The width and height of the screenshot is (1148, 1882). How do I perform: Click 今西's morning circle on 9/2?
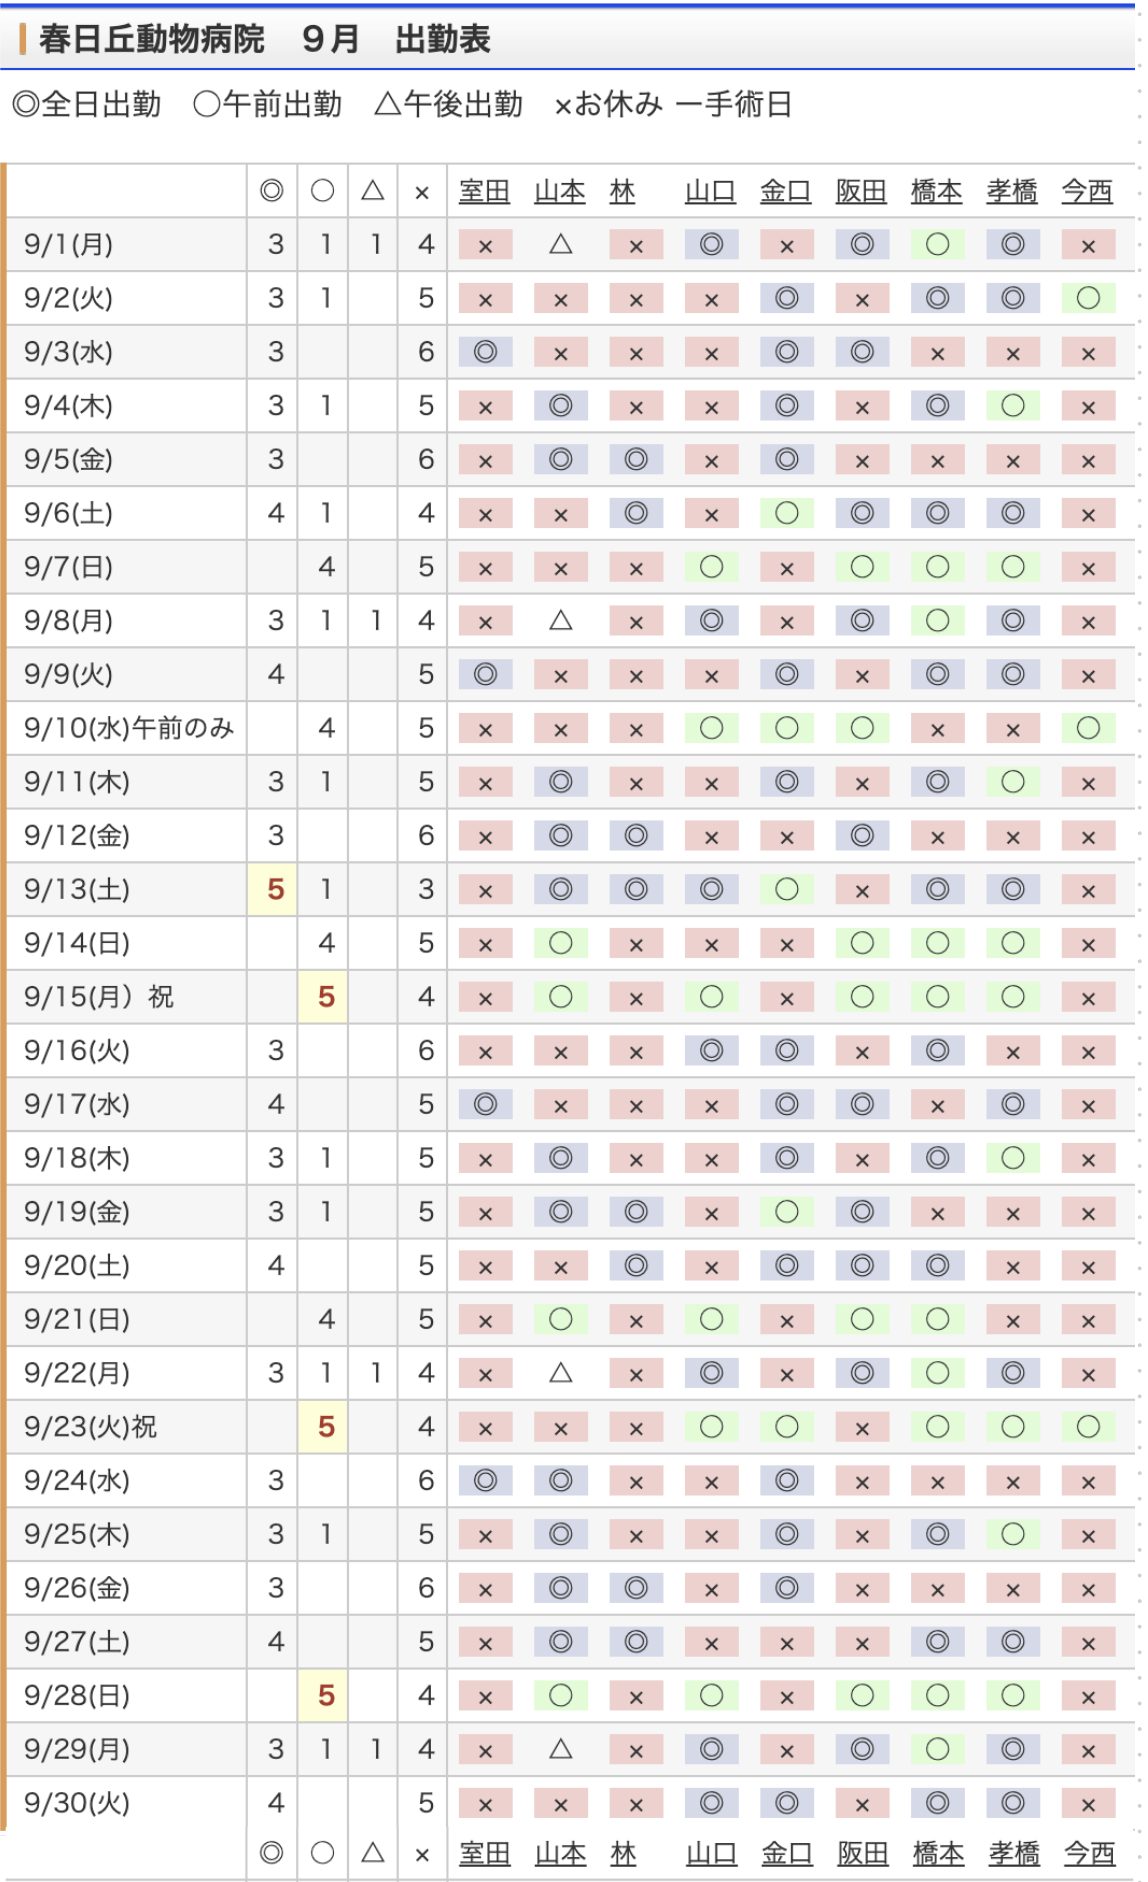tap(1088, 298)
